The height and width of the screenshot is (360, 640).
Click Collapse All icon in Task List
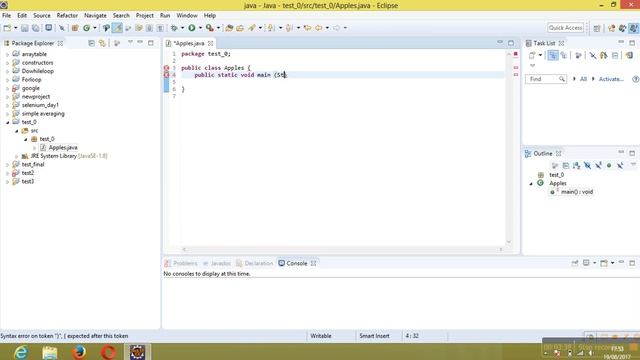[615, 55]
